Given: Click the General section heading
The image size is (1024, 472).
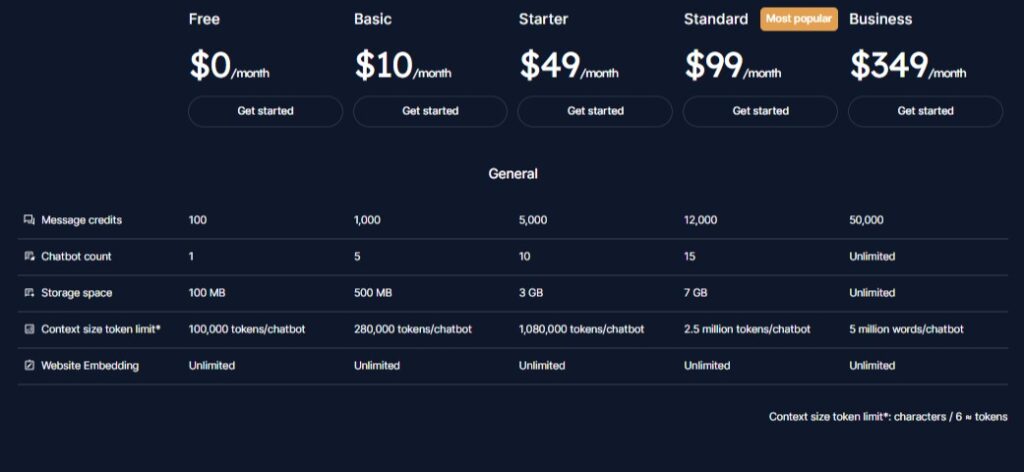Looking at the screenshot, I should click(512, 174).
